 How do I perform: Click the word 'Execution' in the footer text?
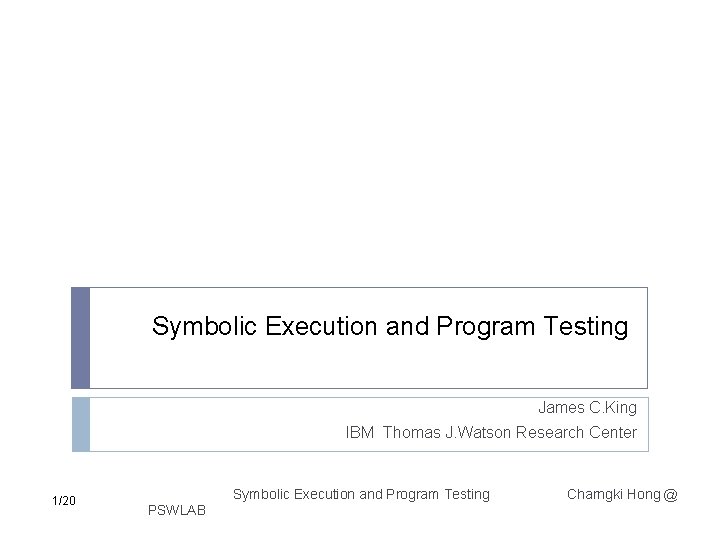point(324,494)
